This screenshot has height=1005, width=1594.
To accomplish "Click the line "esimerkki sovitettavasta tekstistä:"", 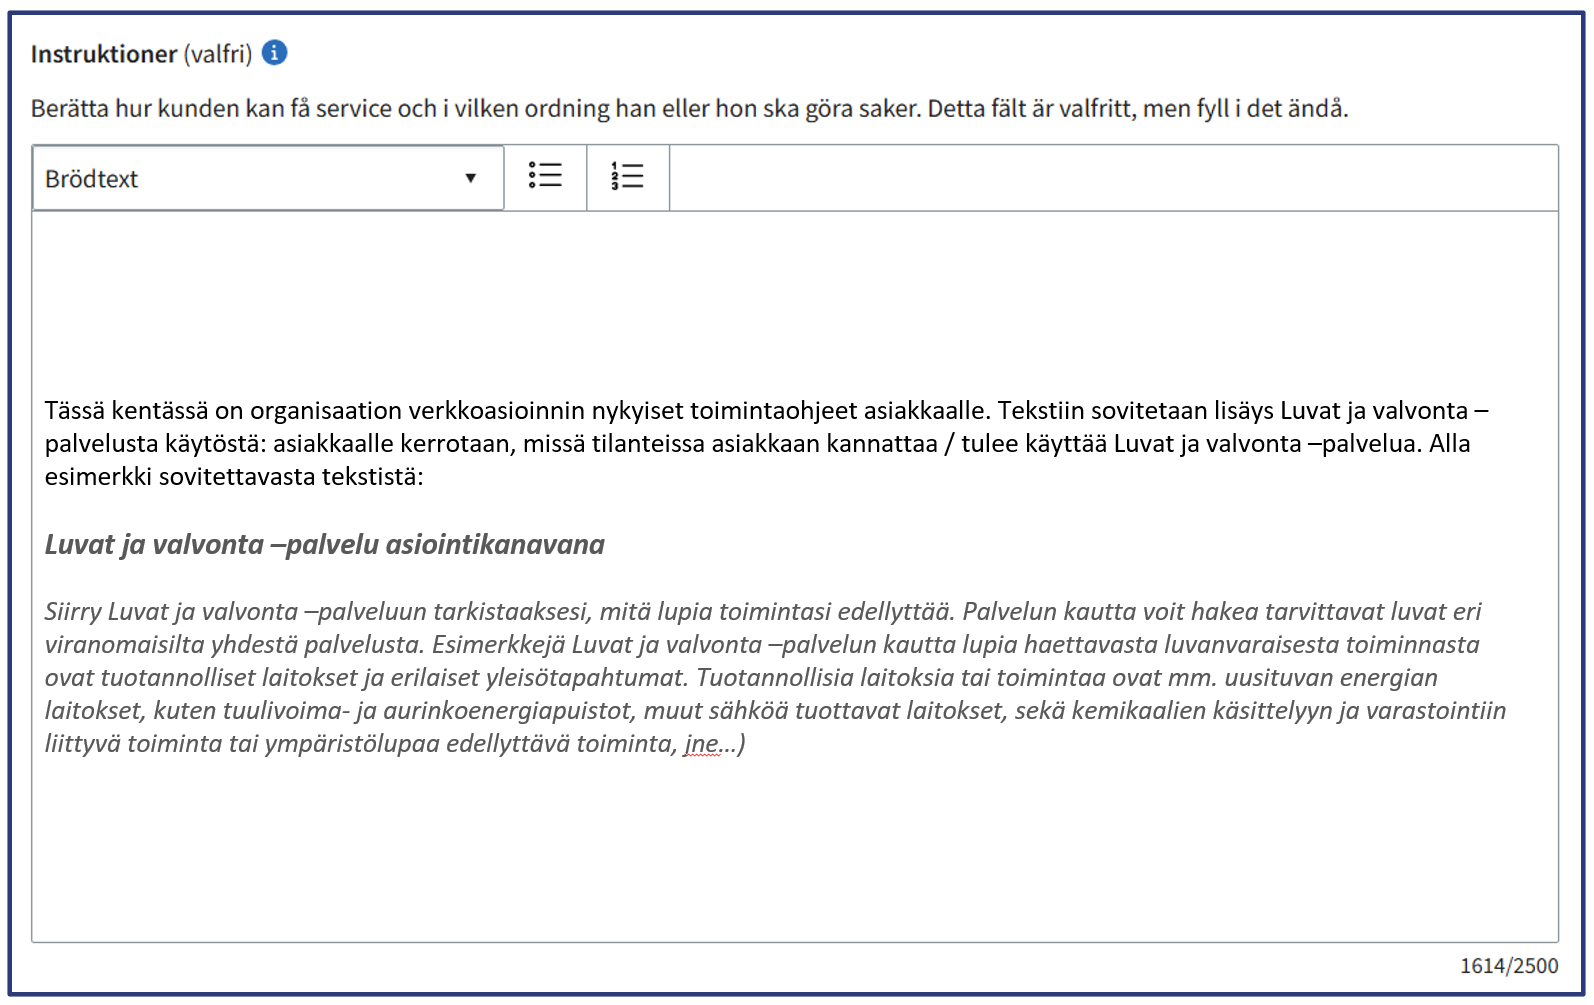I will 234,477.
